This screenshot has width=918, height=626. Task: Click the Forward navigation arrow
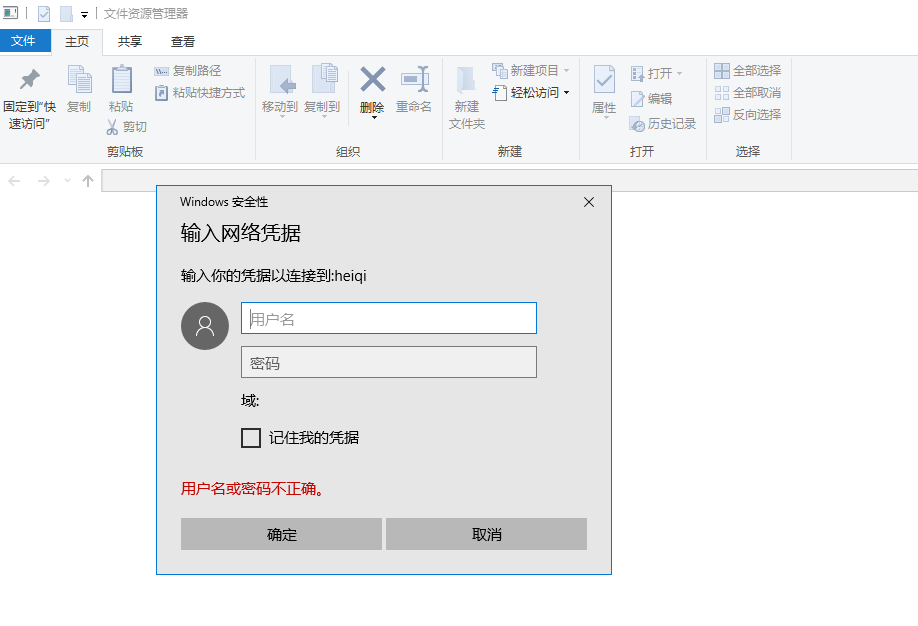pyautogui.click(x=44, y=181)
